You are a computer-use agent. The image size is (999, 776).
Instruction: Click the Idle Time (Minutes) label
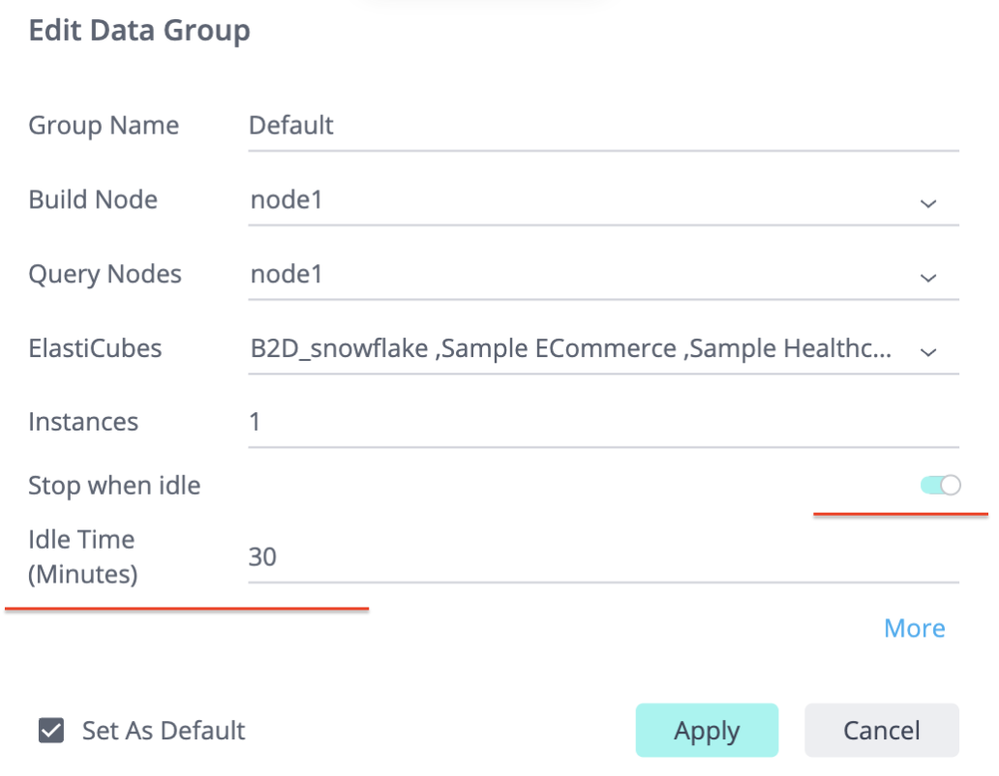82,557
